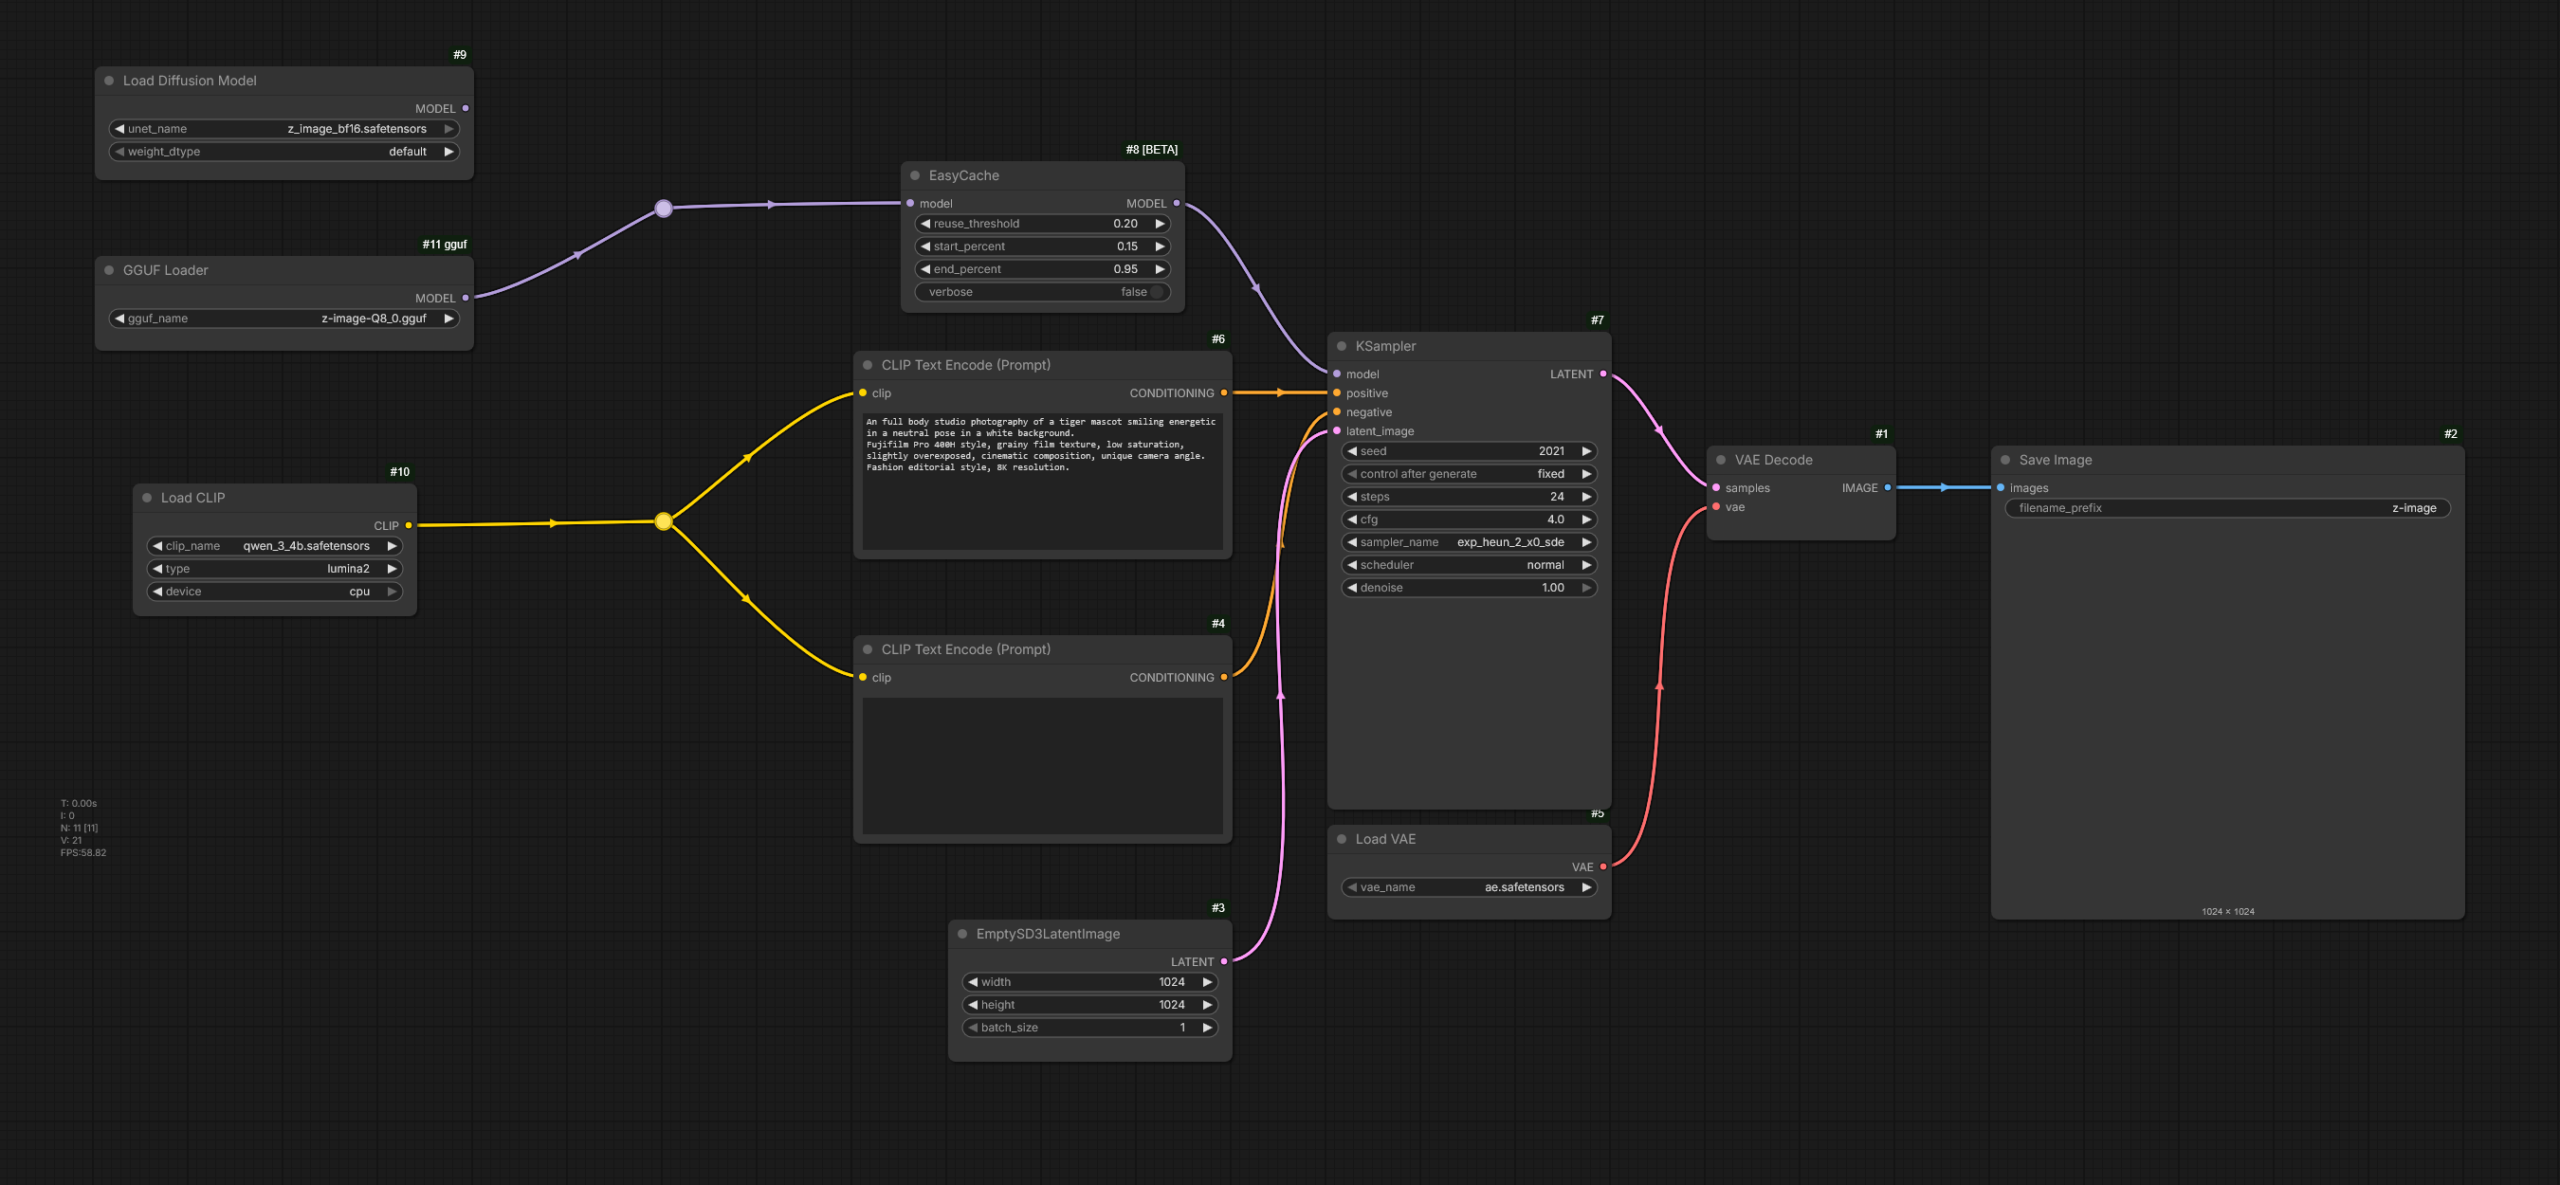Collapse the Load Diffusion Model node
Image resolution: width=2560 pixels, height=1185 pixels.
(109, 81)
